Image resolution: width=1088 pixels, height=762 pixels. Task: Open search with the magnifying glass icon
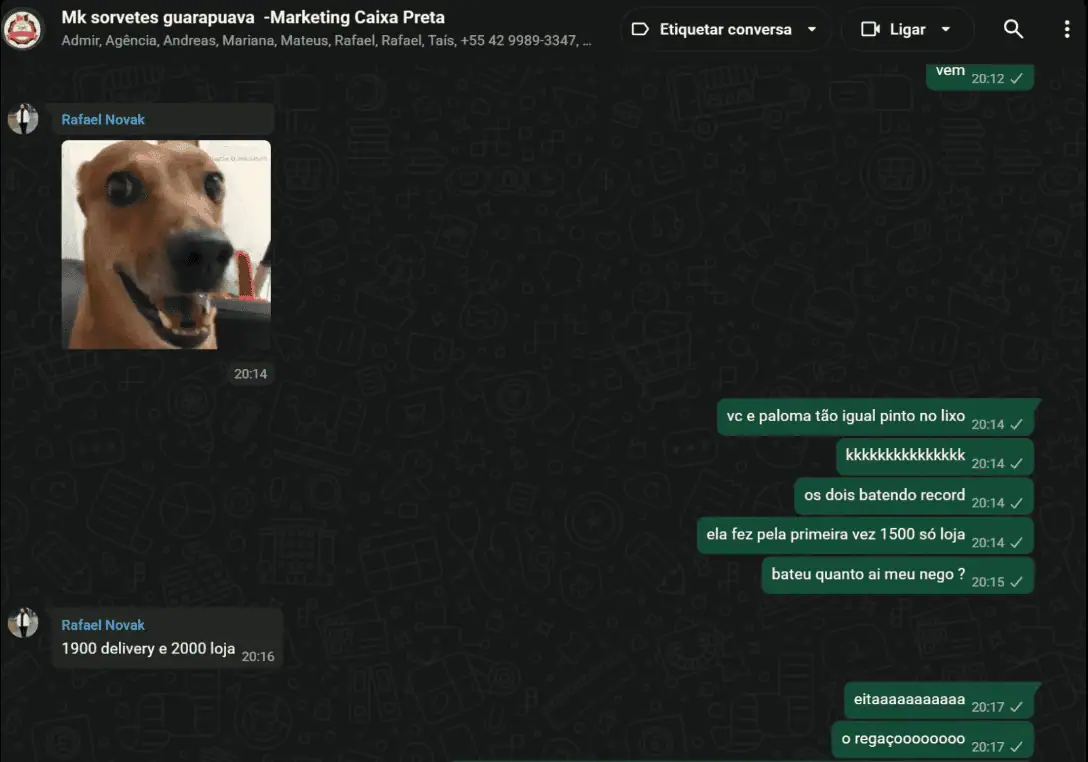(x=1013, y=29)
